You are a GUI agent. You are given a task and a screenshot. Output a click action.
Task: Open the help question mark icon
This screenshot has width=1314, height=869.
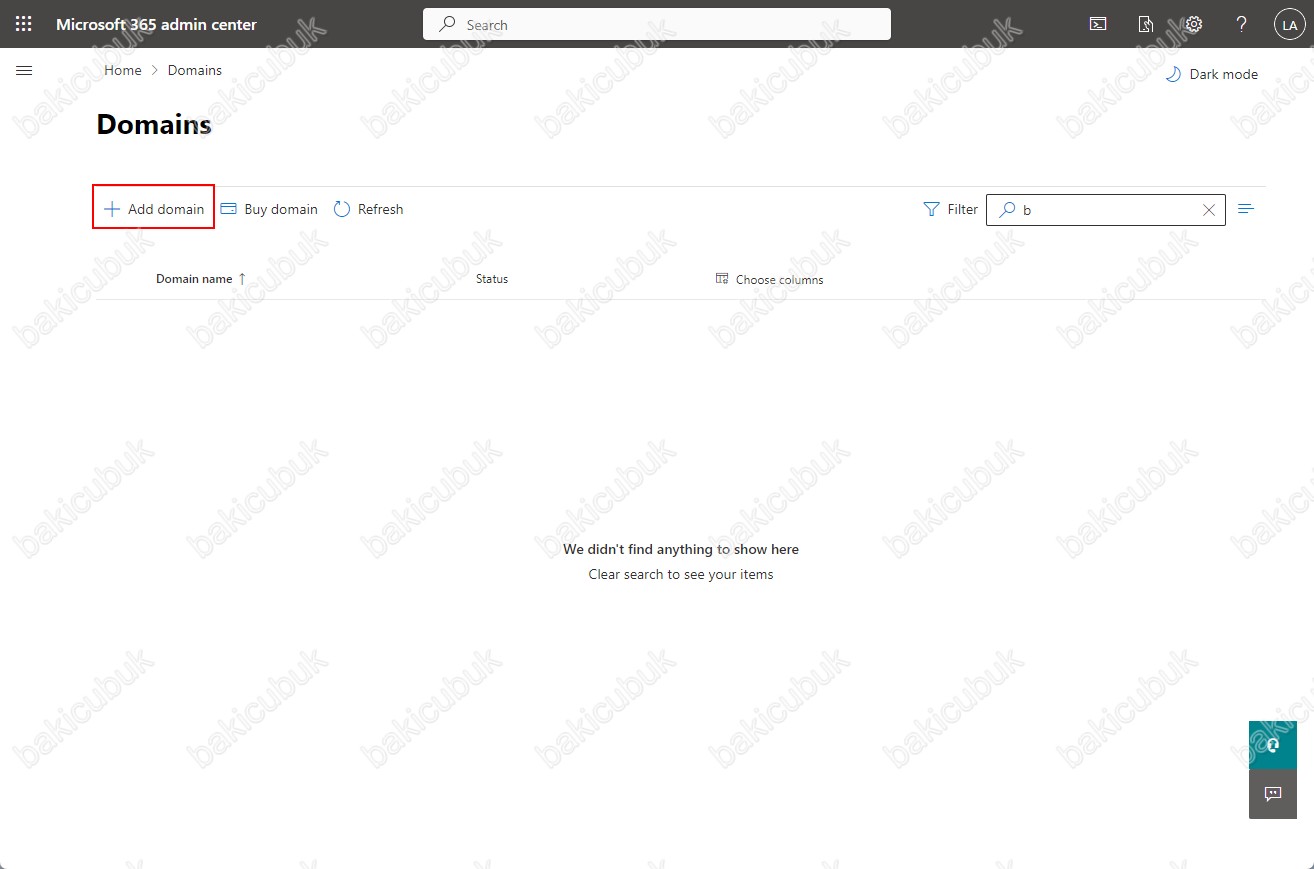(x=1241, y=24)
